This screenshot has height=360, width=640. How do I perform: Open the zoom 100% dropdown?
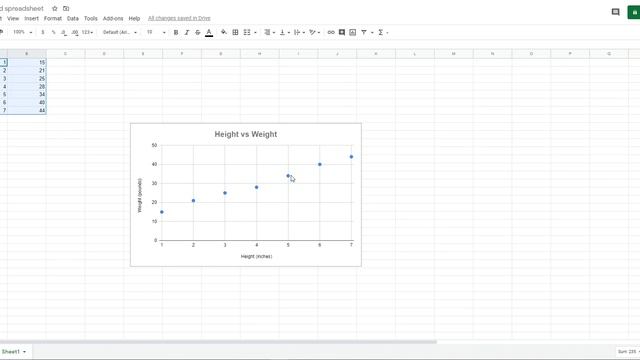22,32
